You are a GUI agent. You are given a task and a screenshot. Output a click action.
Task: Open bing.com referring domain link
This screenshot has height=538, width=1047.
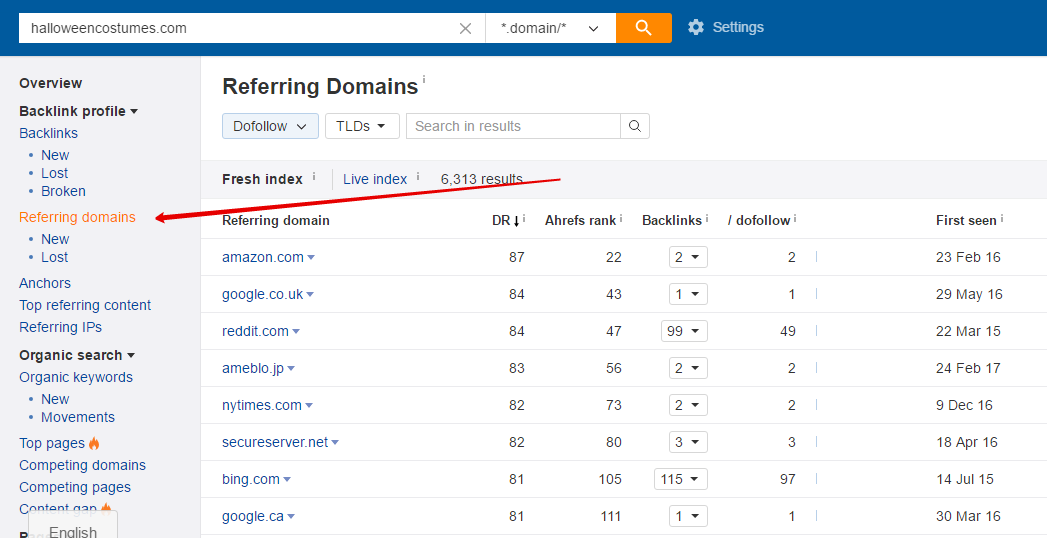tap(251, 479)
